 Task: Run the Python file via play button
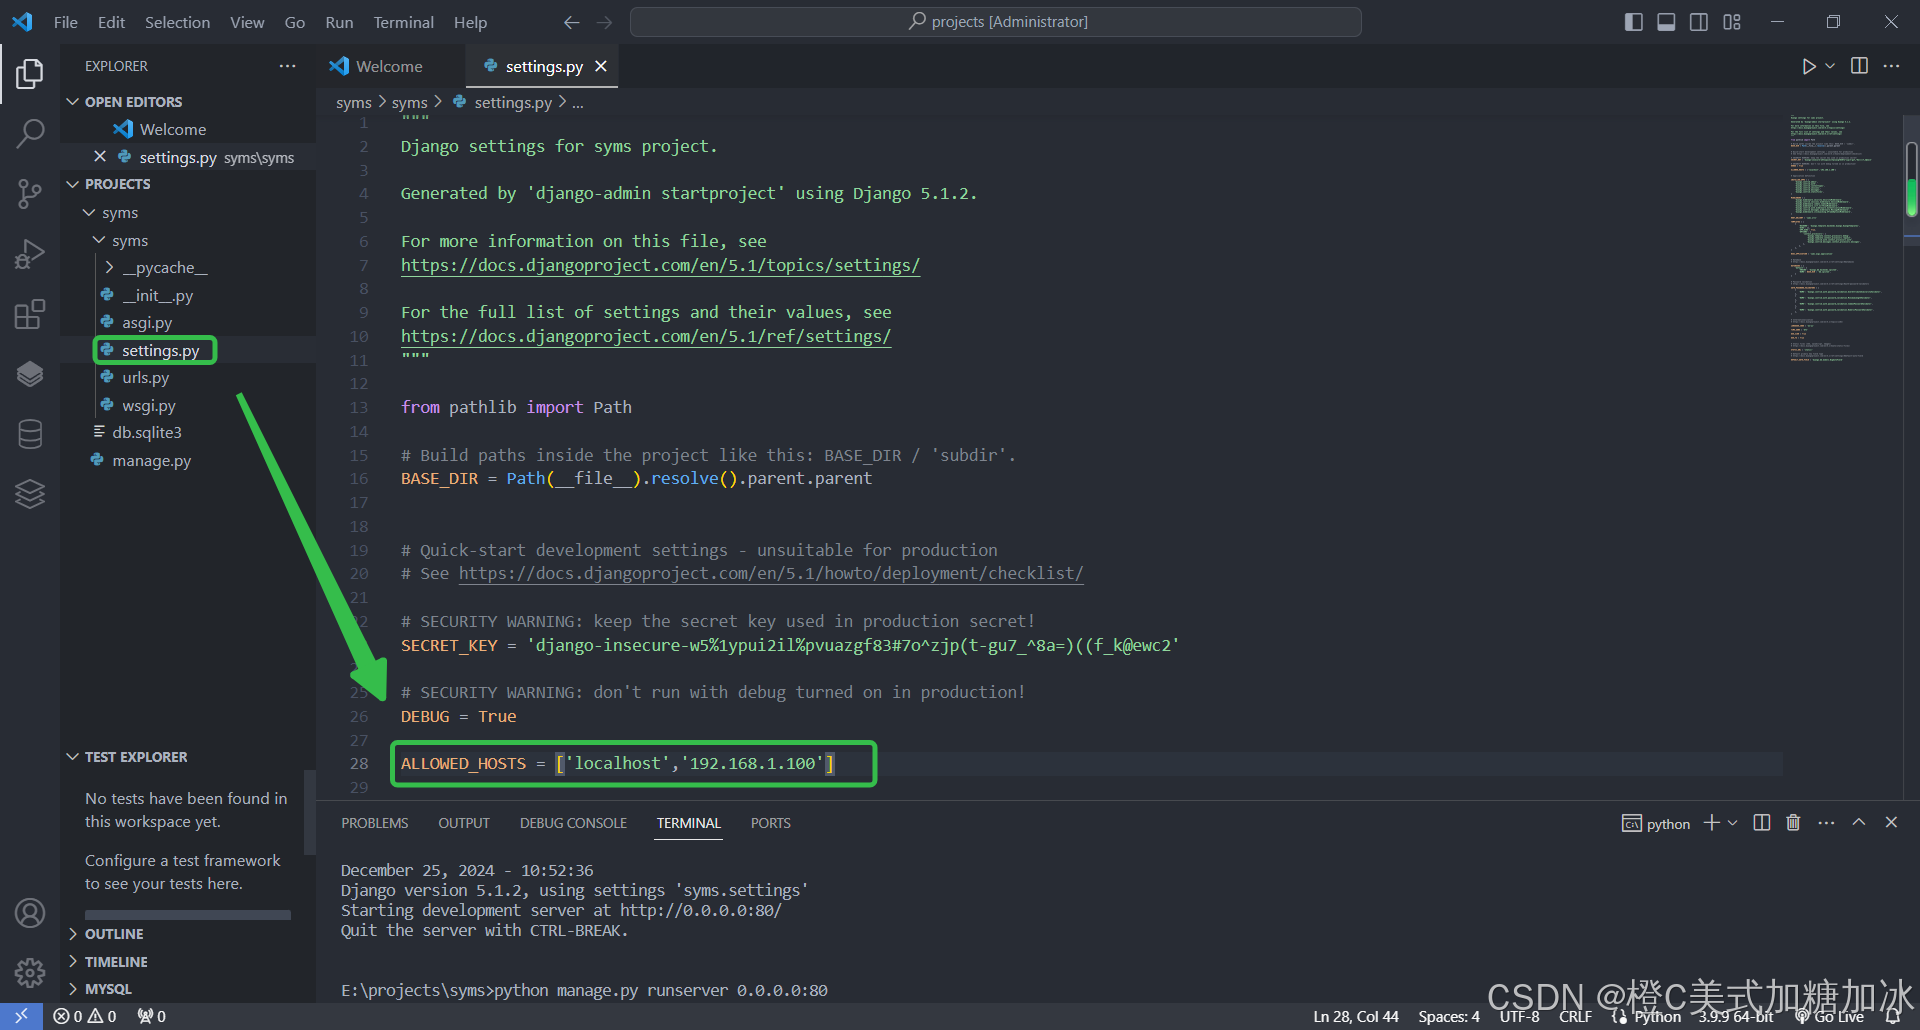[x=1808, y=66]
